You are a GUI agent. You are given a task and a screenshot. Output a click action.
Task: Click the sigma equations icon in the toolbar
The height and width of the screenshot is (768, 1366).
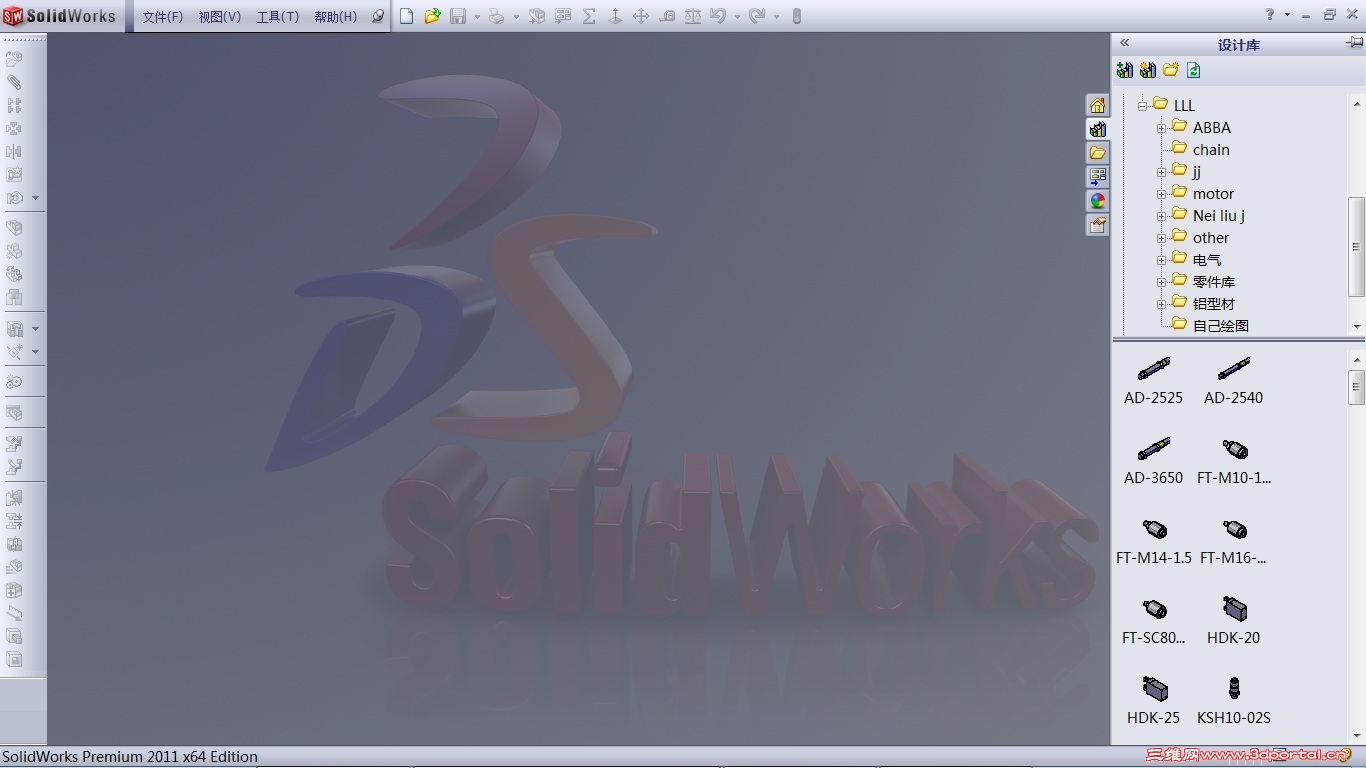click(589, 16)
